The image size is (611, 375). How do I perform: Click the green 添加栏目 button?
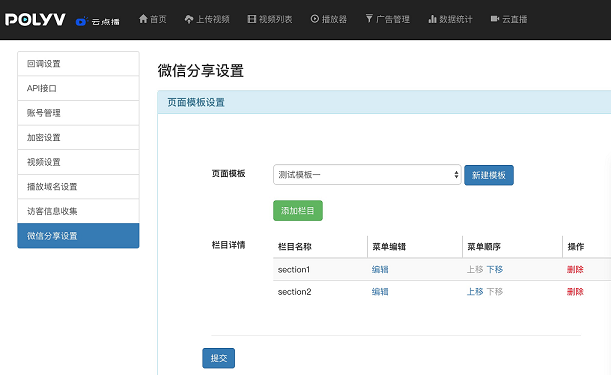point(298,210)
